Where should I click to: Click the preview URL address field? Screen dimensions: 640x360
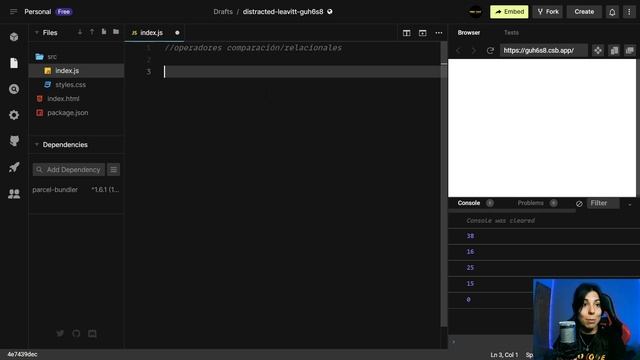click(543, 51)
